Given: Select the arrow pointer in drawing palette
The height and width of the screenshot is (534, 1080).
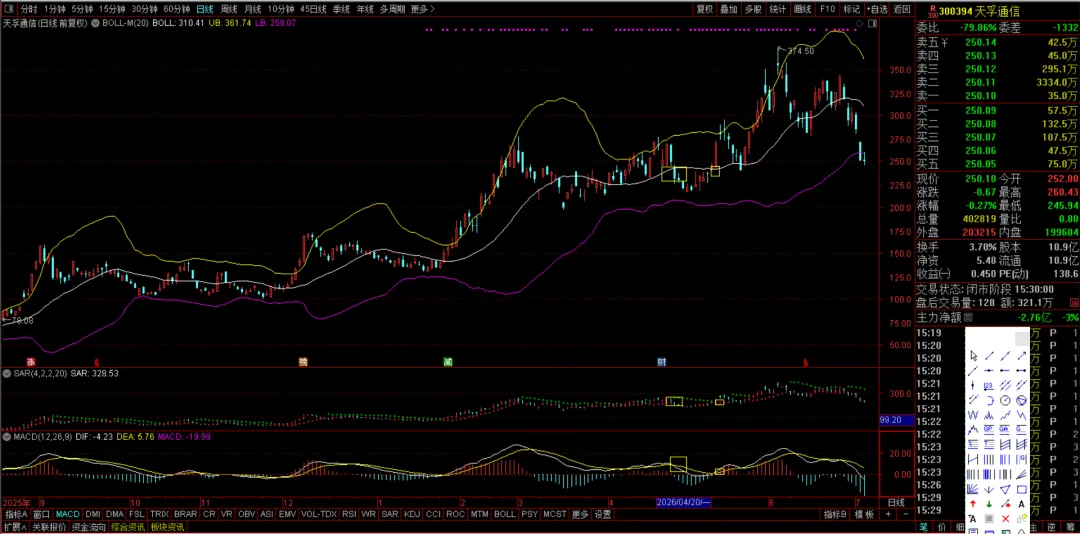Looking at the screenshot, I should tap(973, 356).
